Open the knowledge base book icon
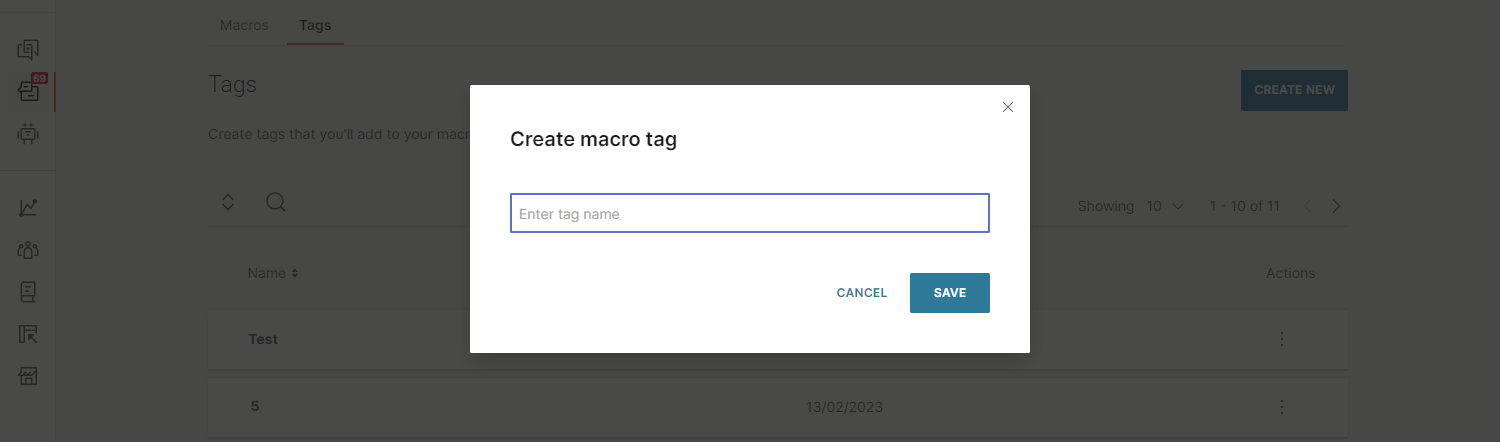 pos(28,292)
